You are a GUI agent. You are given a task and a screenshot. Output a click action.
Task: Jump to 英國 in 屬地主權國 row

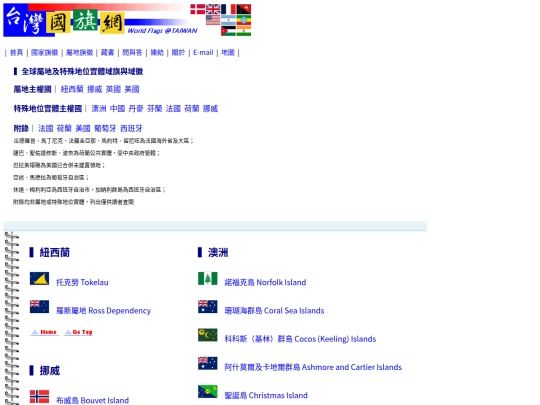pyautogui.click(x=113, y=89)
